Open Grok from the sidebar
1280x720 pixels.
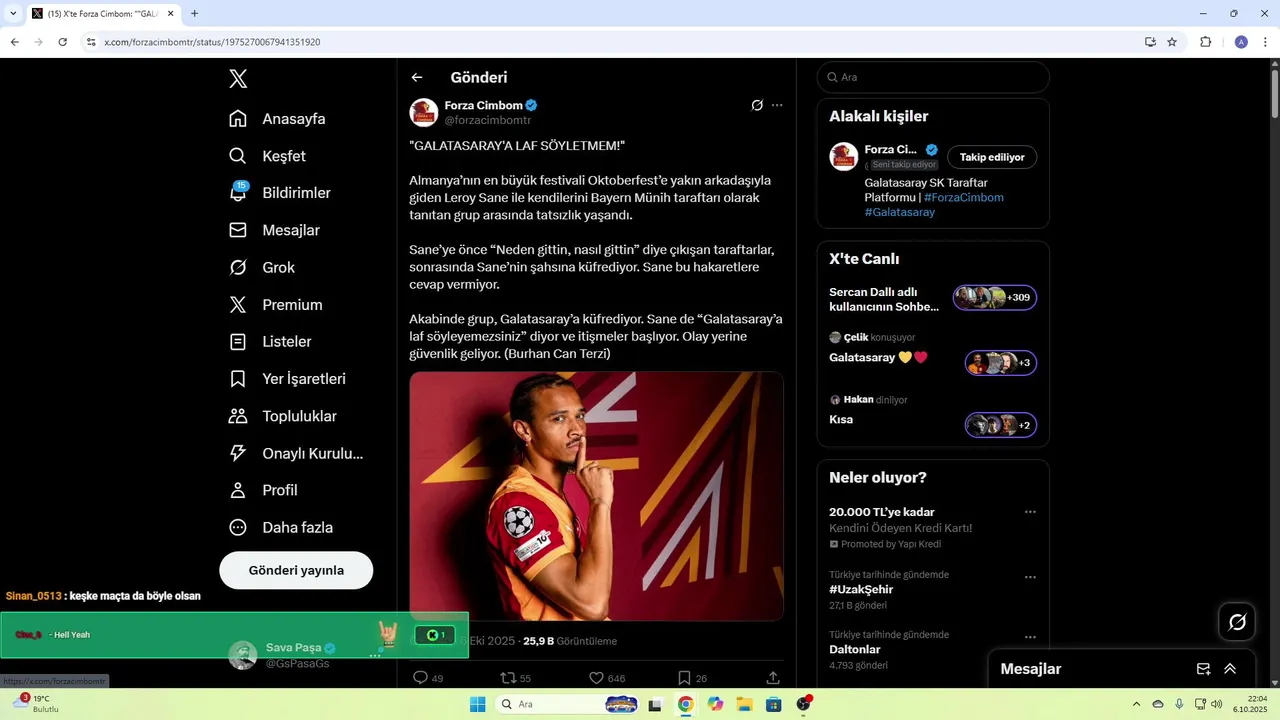[262, 267]
